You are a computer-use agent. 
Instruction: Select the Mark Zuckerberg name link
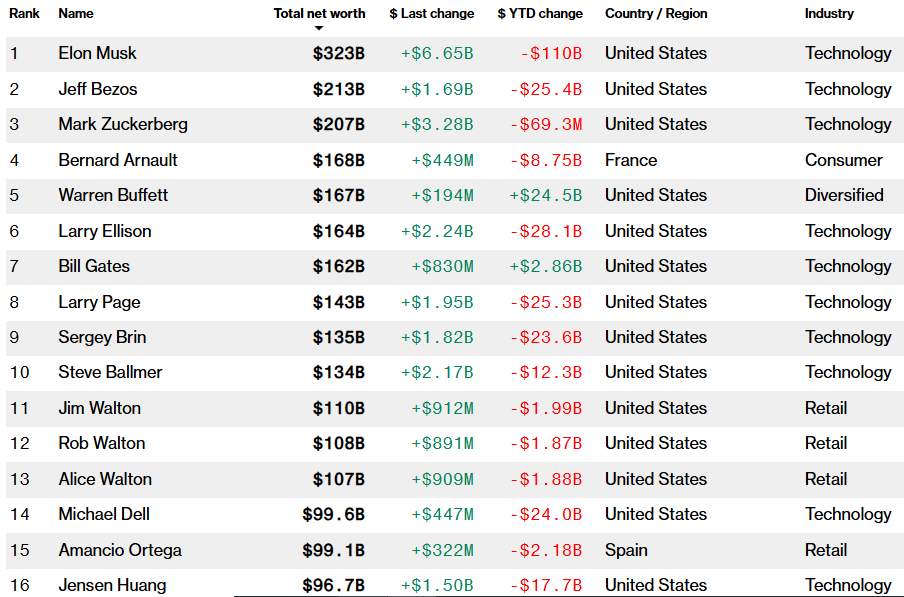tap(122, 124)
